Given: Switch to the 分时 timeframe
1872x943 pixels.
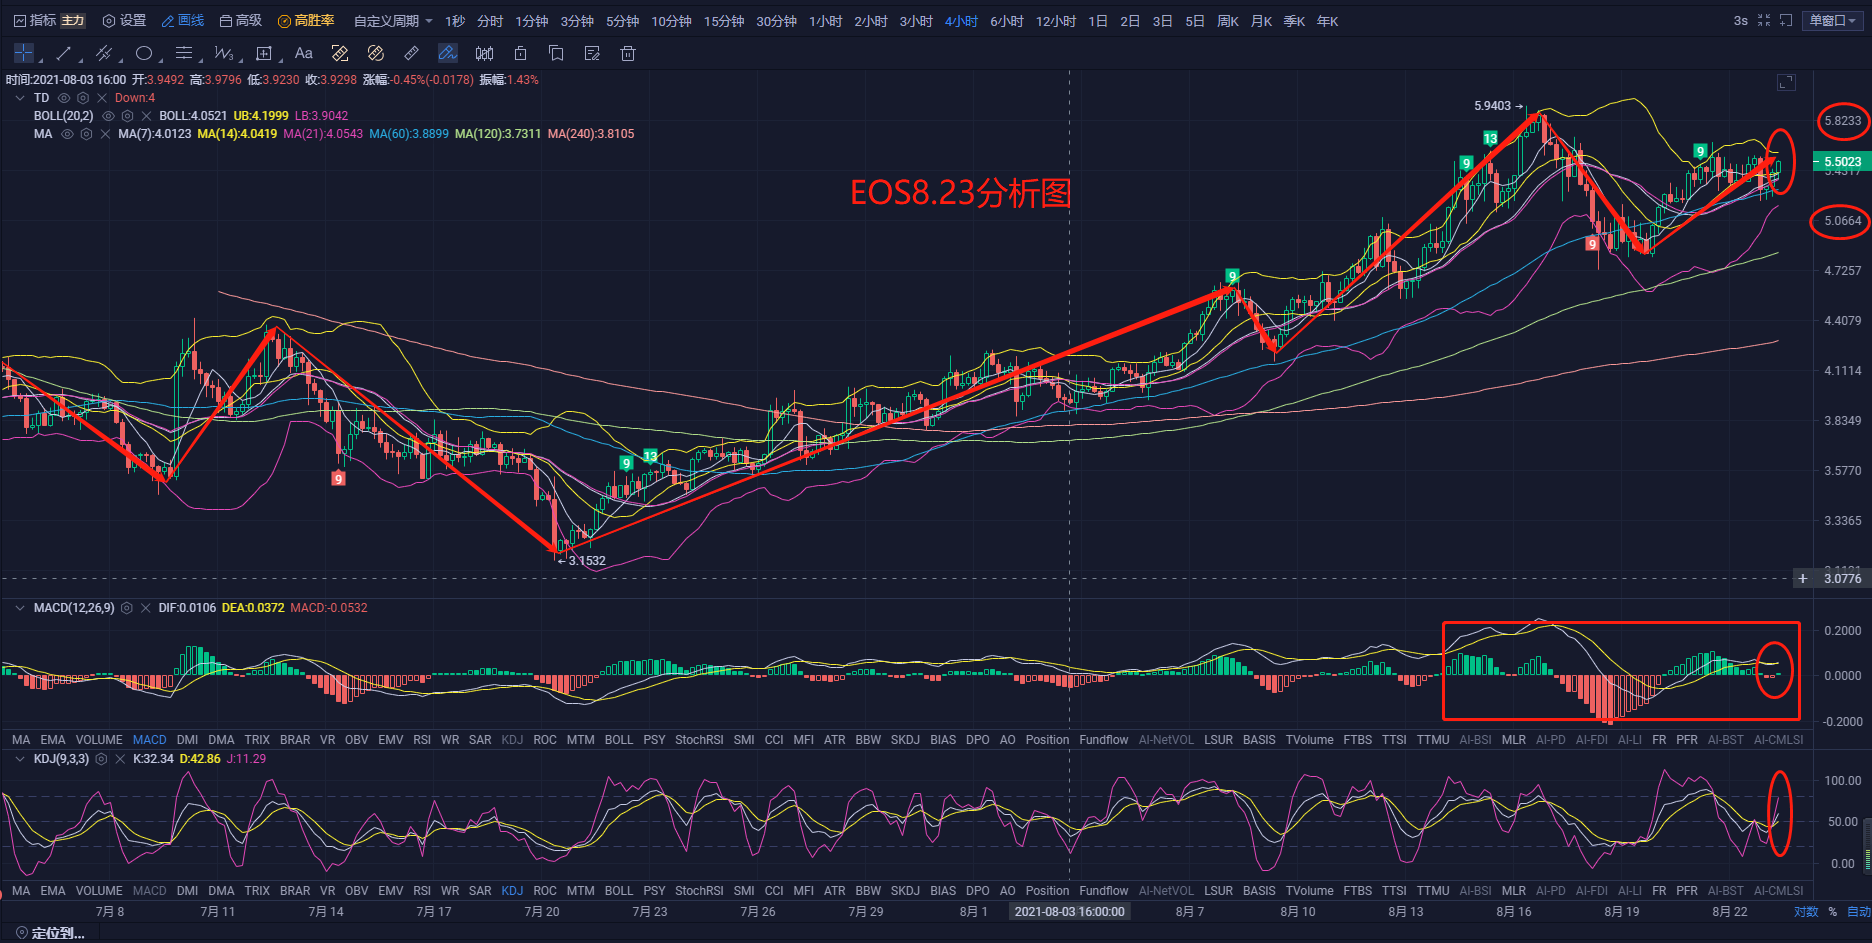Looking at the screenshot, I should click(490, 21).
